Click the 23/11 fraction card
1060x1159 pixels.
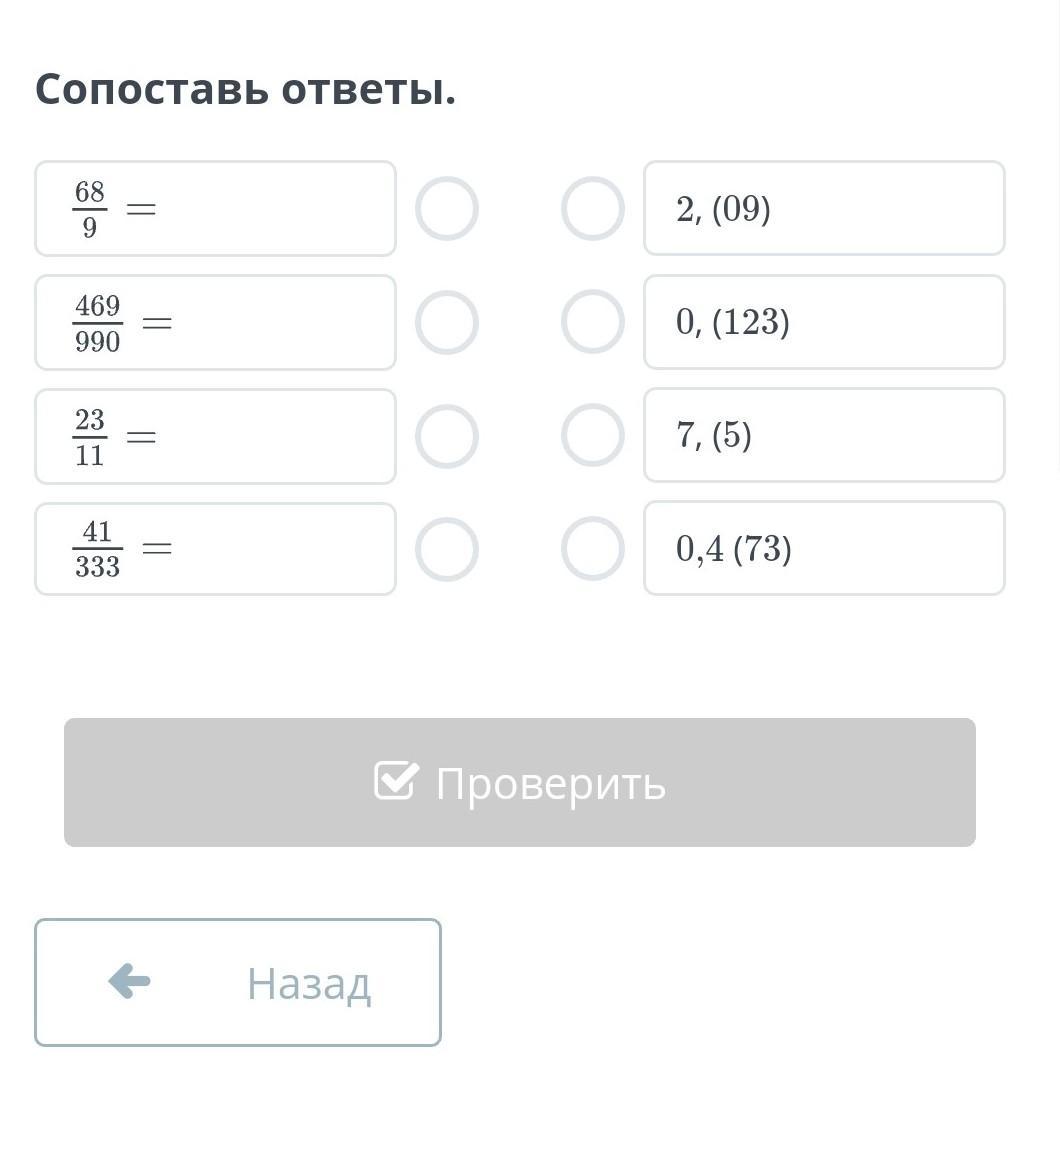(215, 436)
